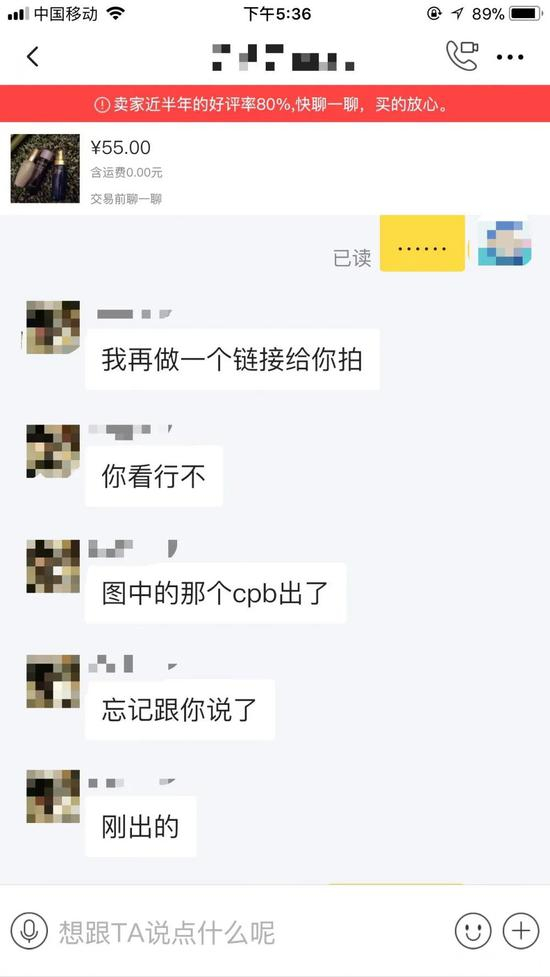The height and width of the screenshot is (977, 550).
Task: Open the ¥55.00 product thumbnail
Action: [45, 168]
